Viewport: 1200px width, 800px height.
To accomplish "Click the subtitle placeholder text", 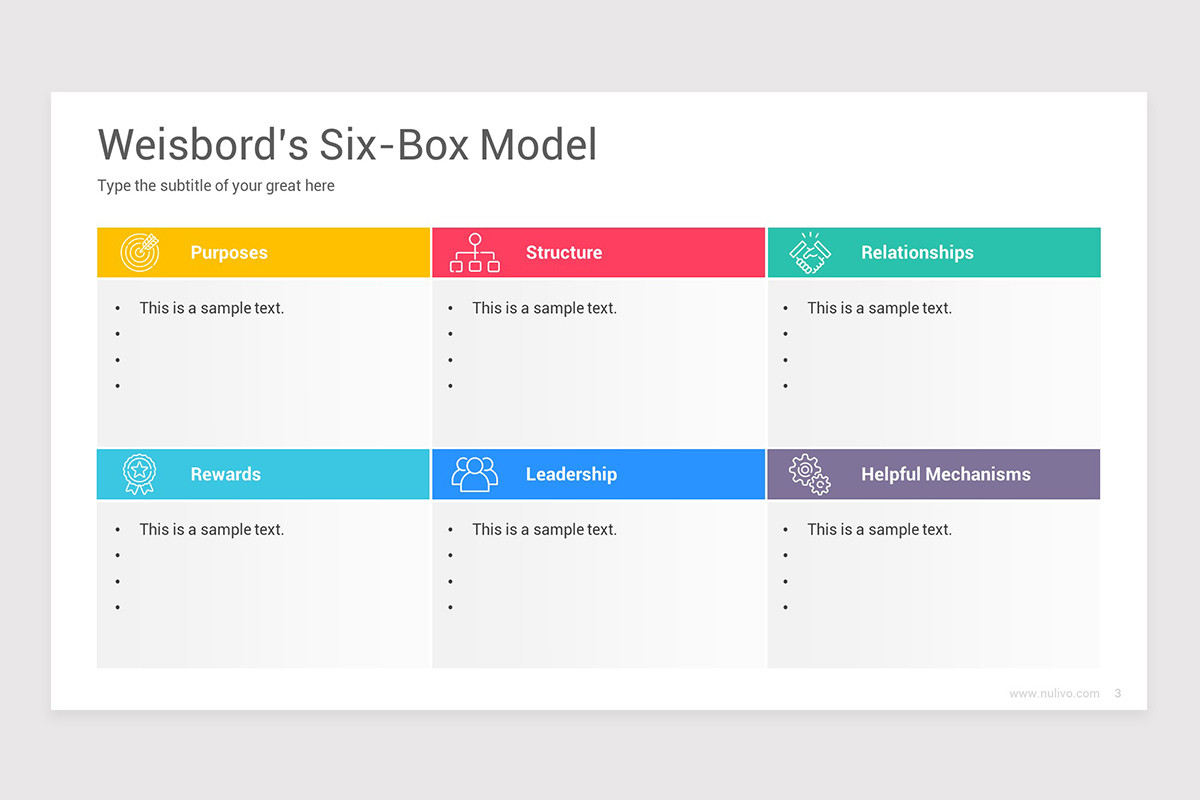I will (216, 186).
